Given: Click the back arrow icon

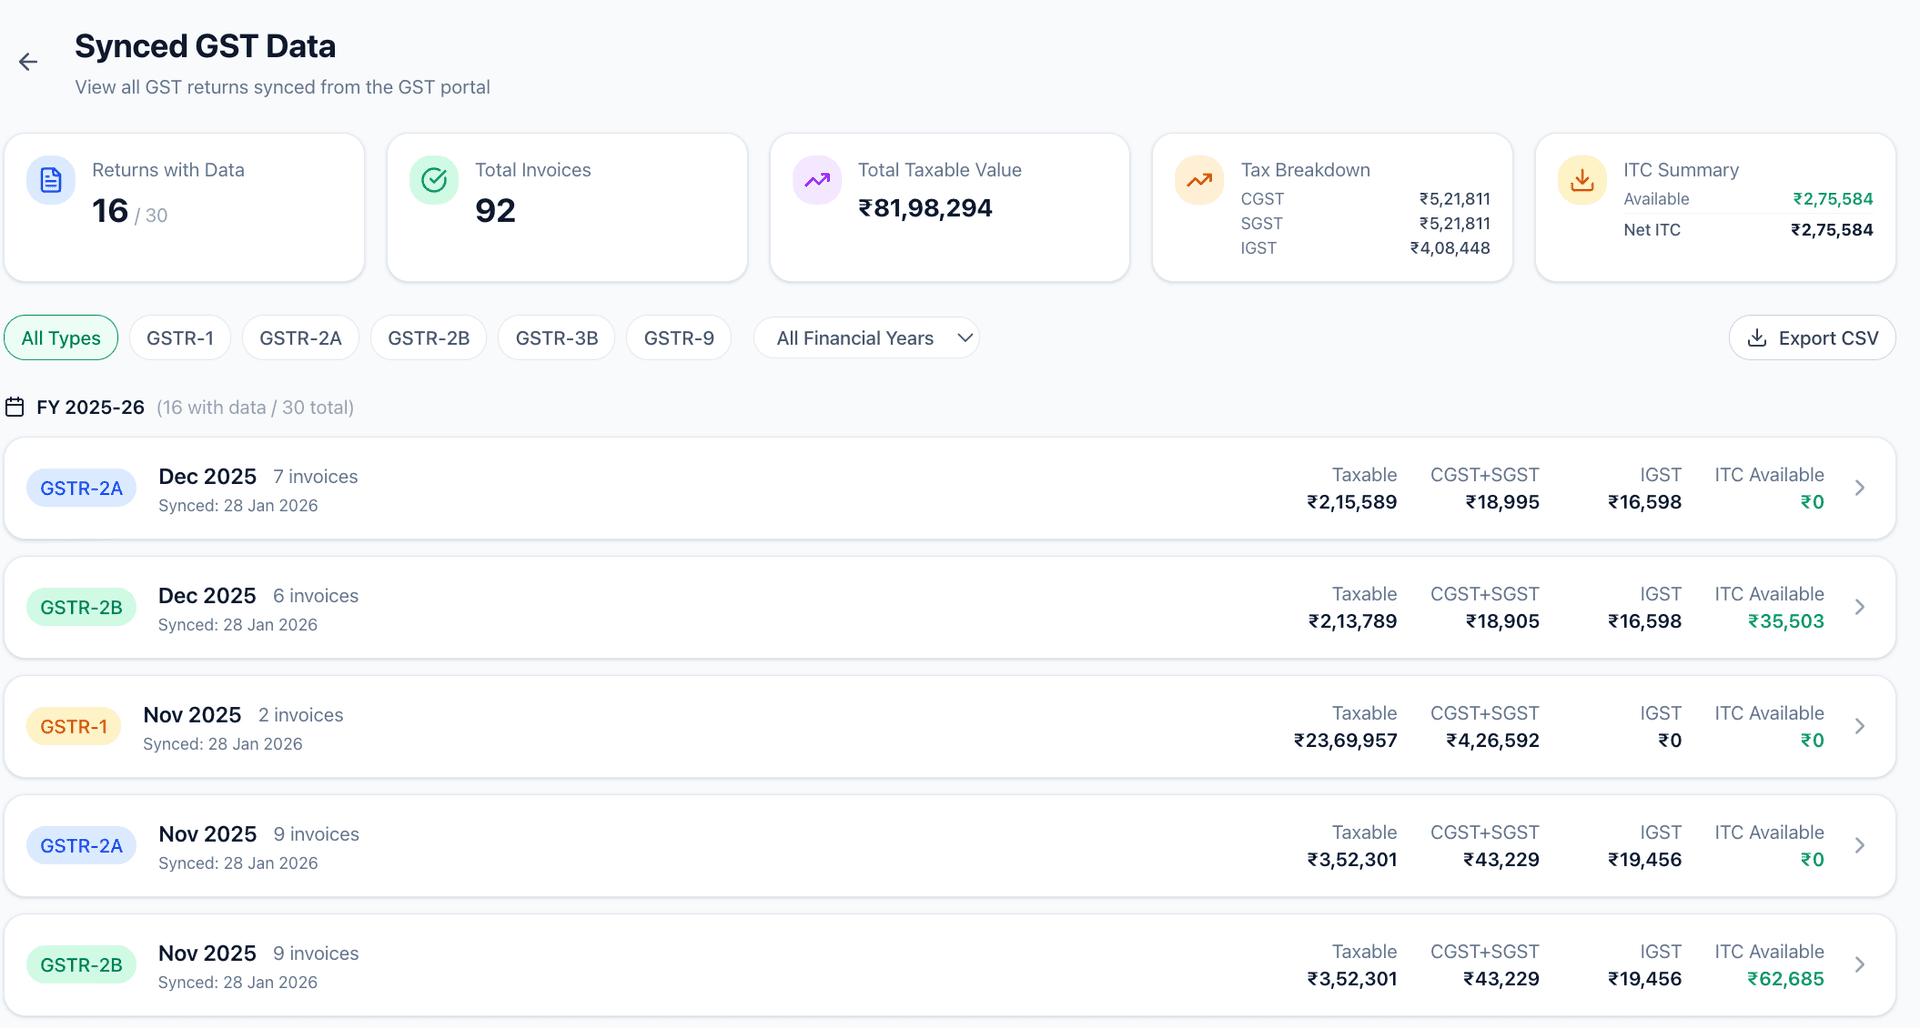Looking at the screenshot, I should [x=28, y=62].
